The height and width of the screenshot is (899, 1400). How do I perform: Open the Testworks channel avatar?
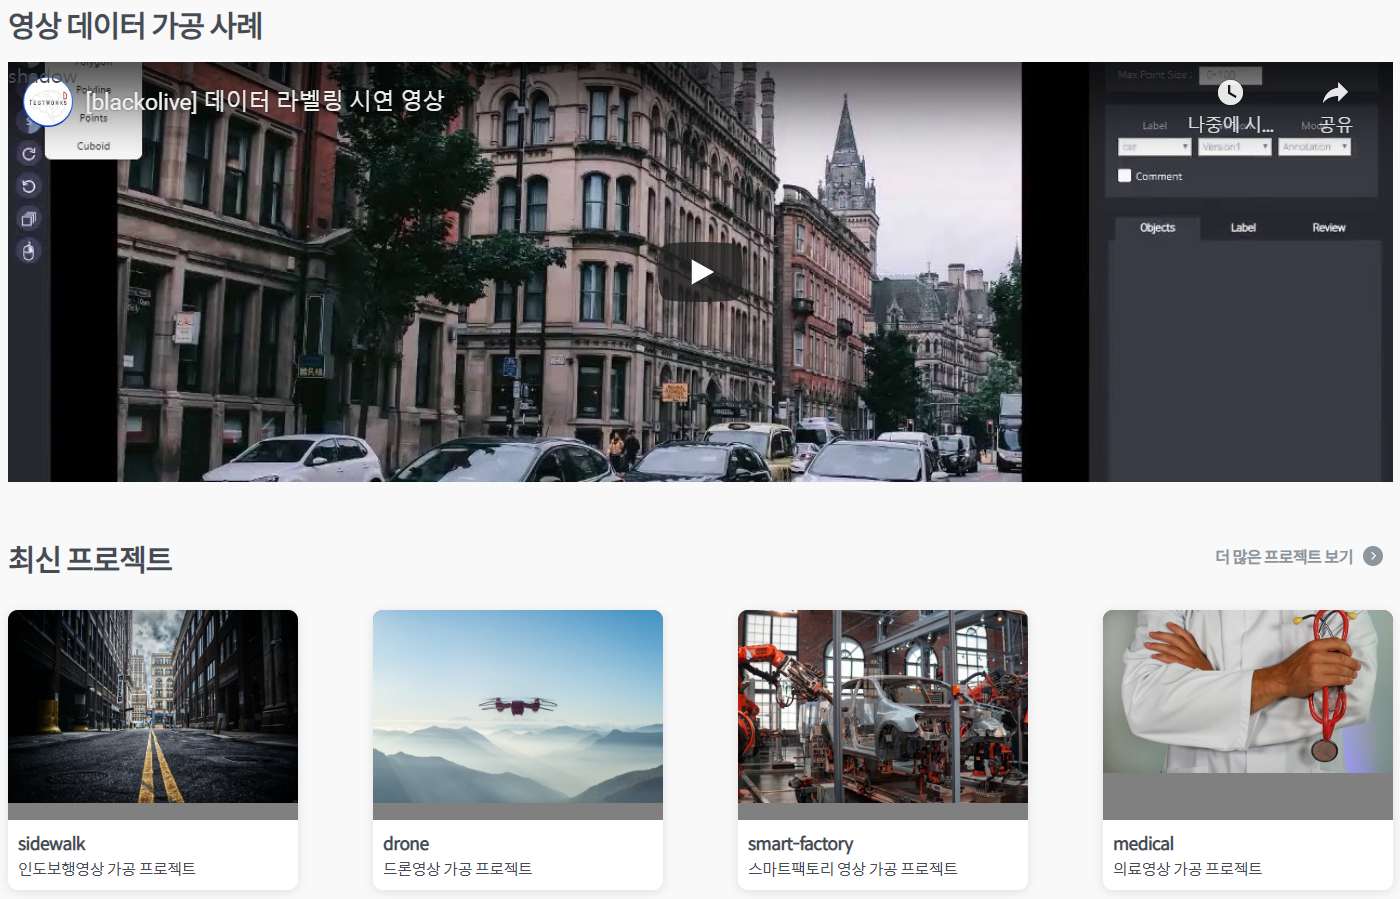48,102
